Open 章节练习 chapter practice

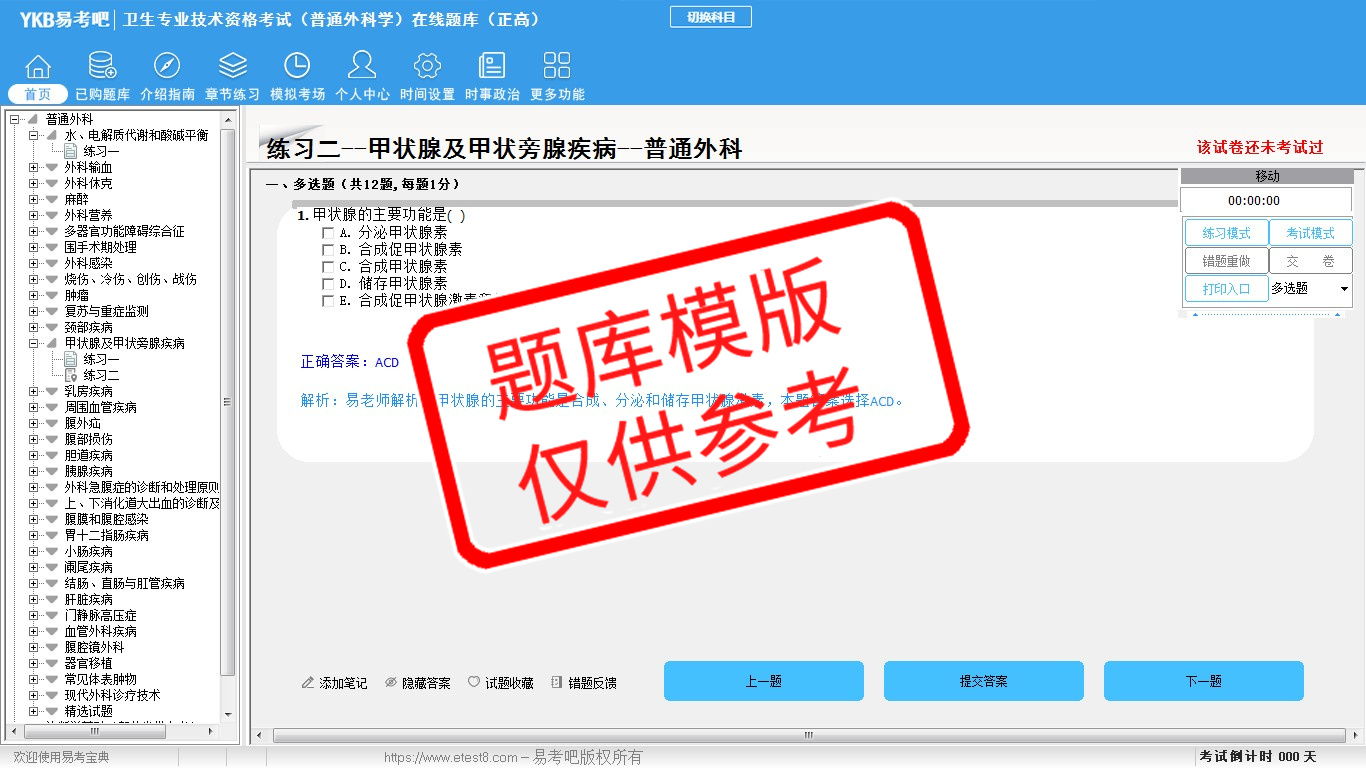coord(232,68)
